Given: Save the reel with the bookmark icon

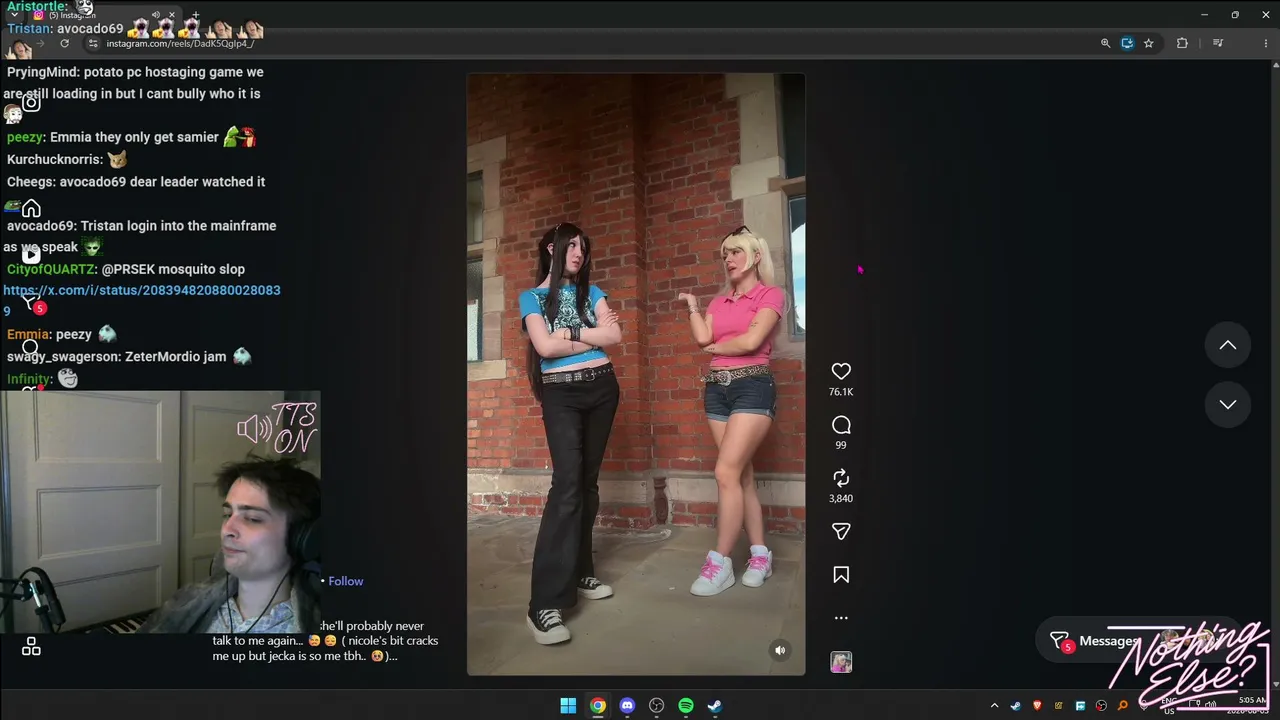Looking at the screenshot, I should tap(841, 575).
